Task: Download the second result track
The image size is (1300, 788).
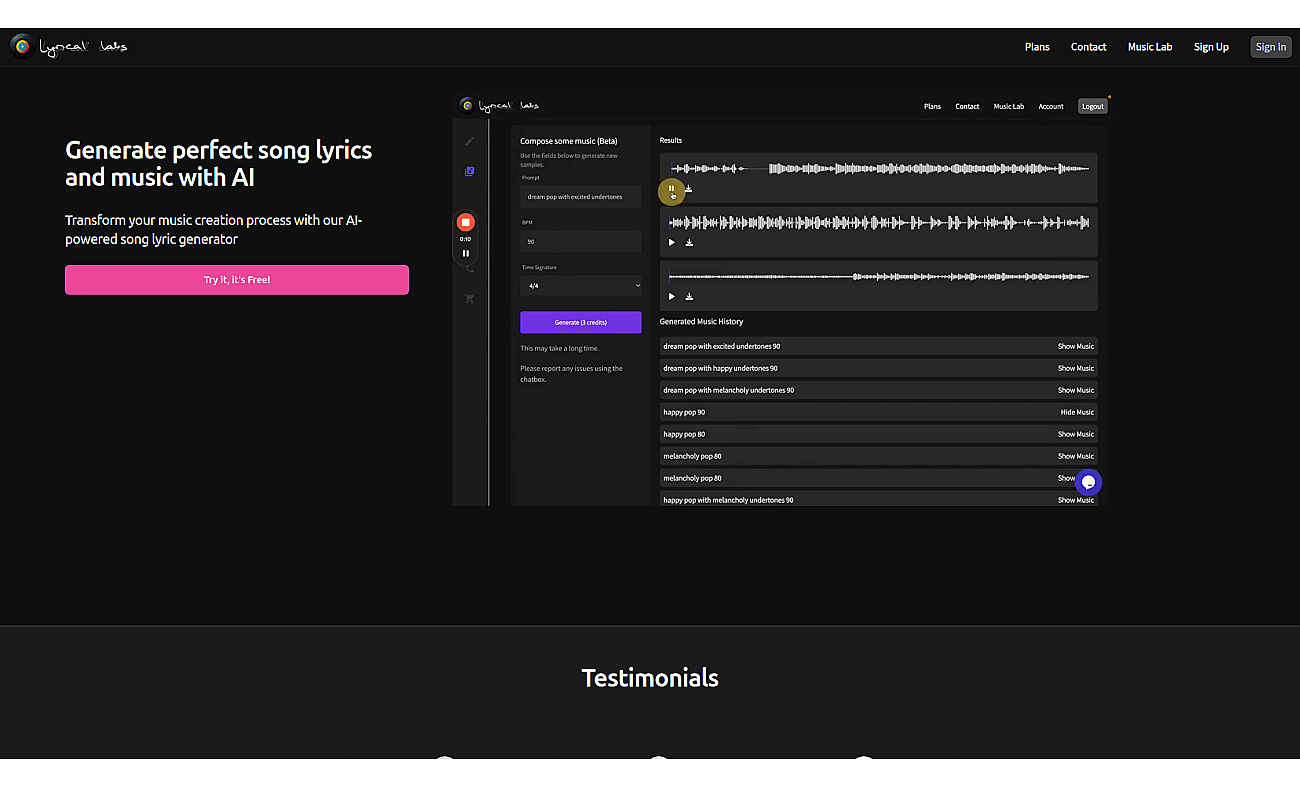Action: [689, 242]
